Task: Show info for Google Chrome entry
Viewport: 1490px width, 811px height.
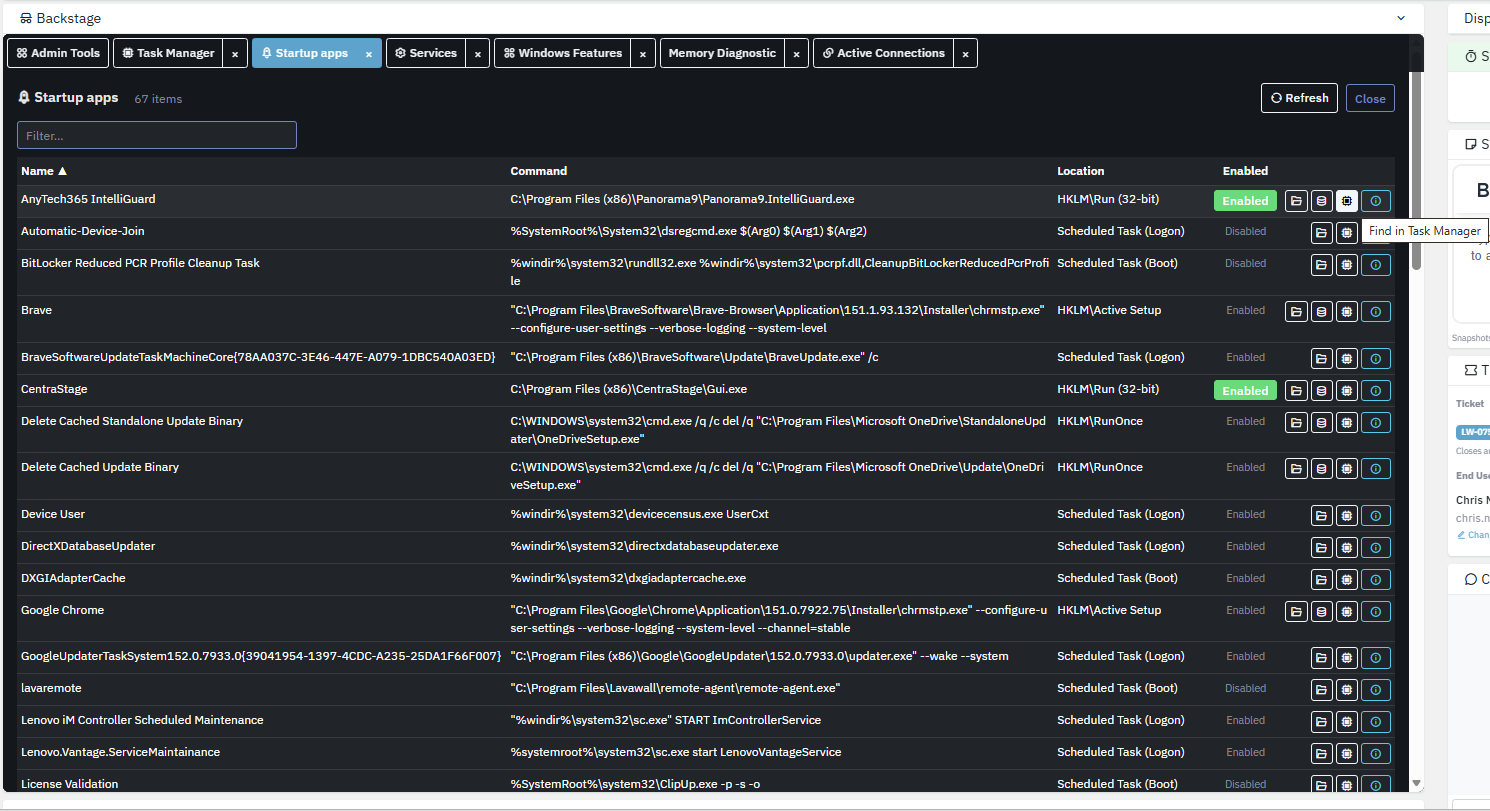Action: (x=1376, y=611)
